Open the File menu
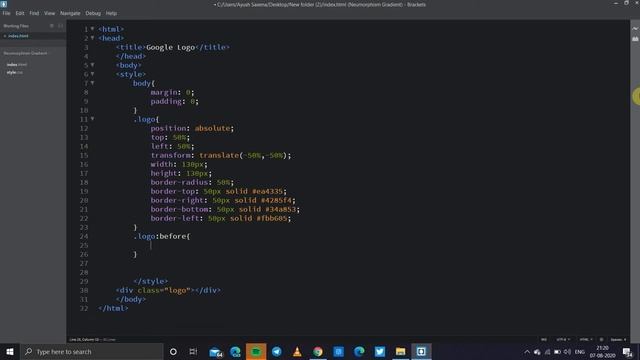Screen dimensions: 640x360 tap(6, 13)
